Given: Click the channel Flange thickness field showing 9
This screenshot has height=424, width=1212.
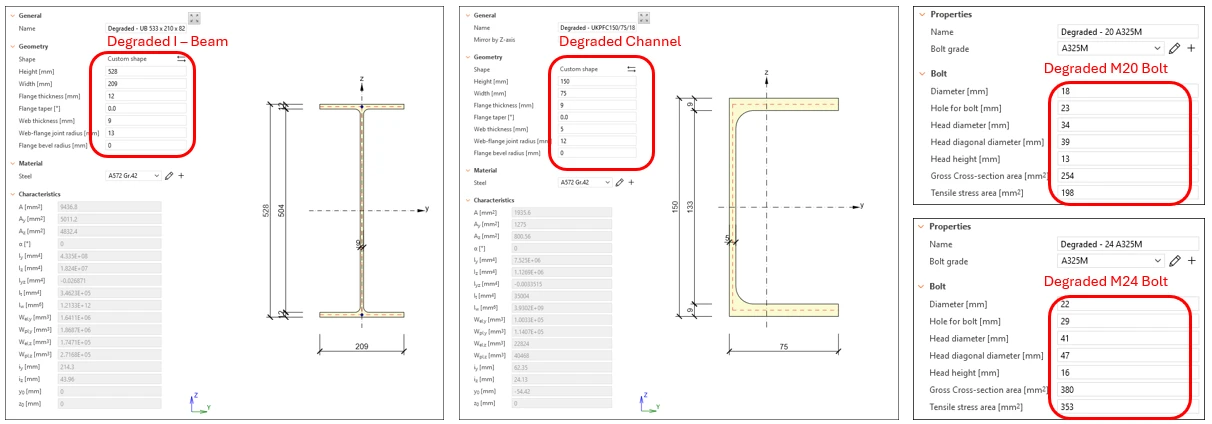Looking at the screenshot, I should (x=597, y=105).
